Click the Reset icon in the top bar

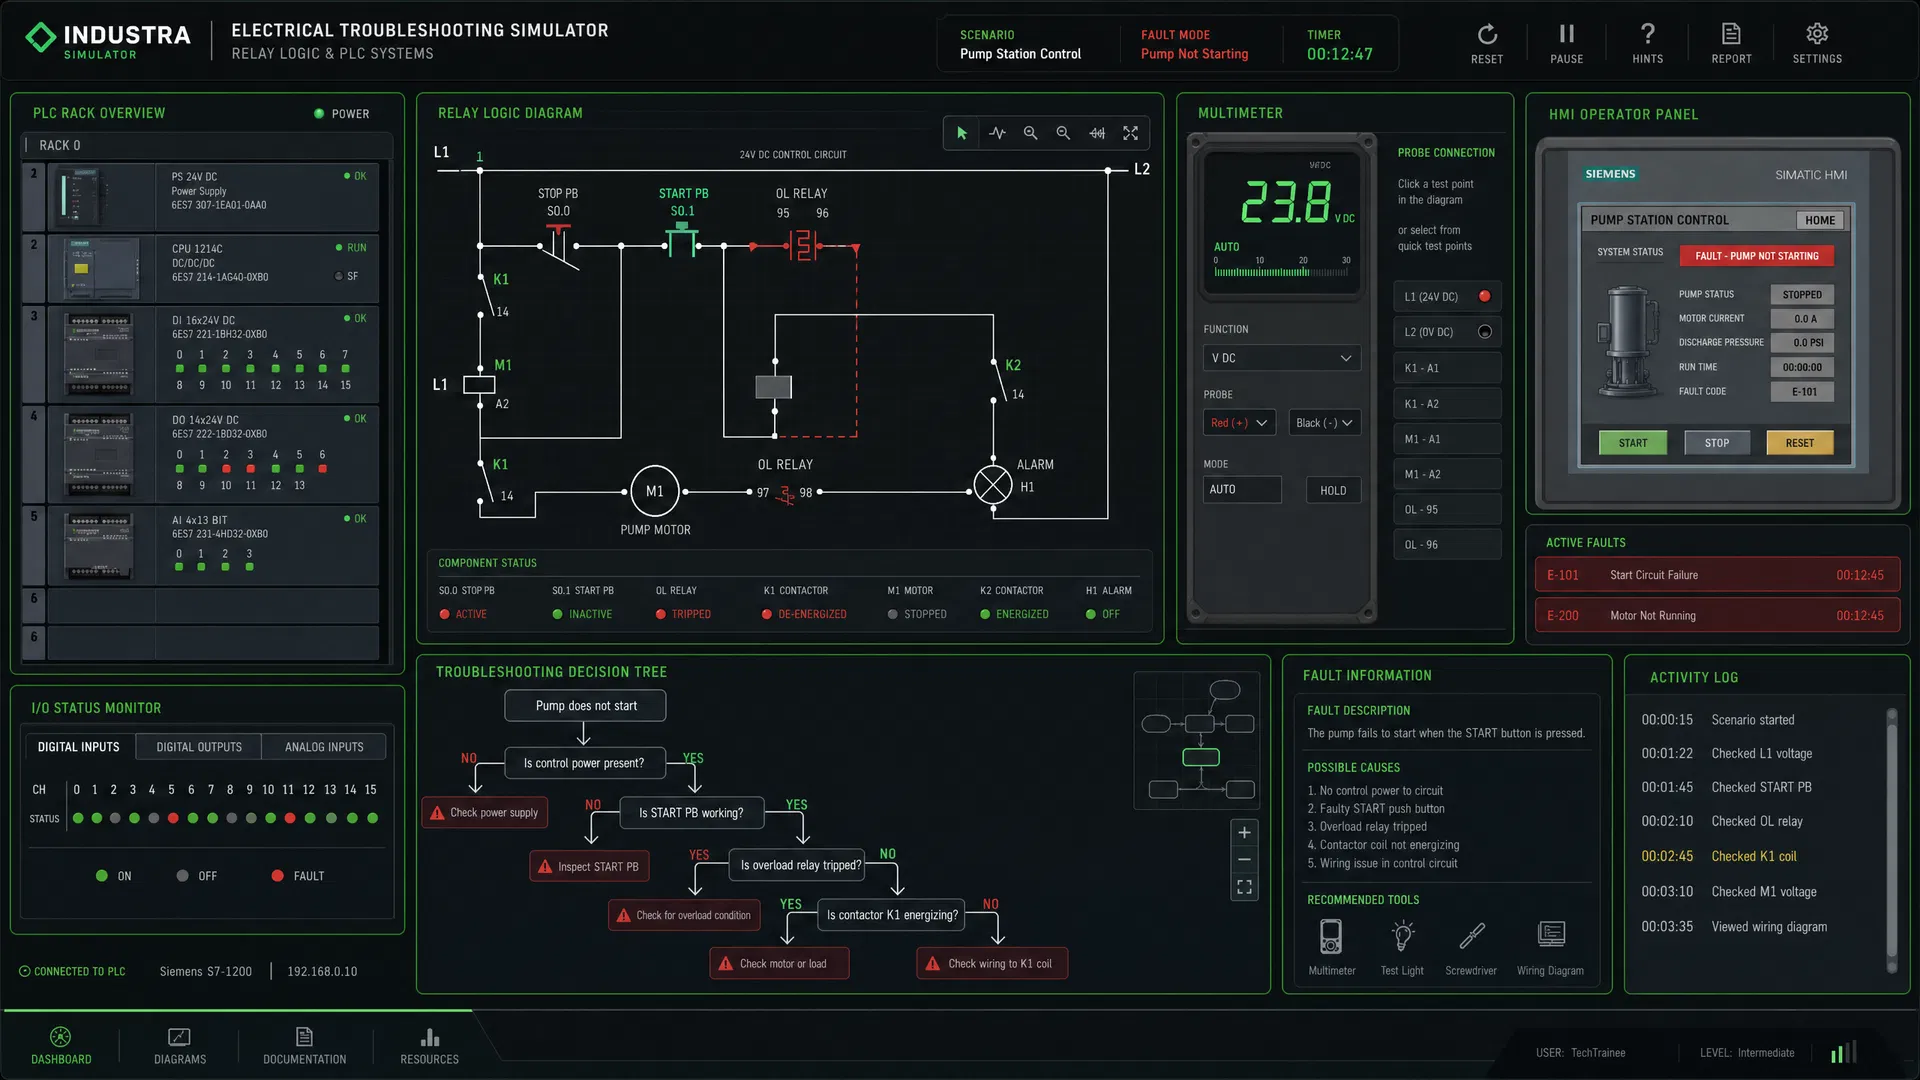(1487, 36)
